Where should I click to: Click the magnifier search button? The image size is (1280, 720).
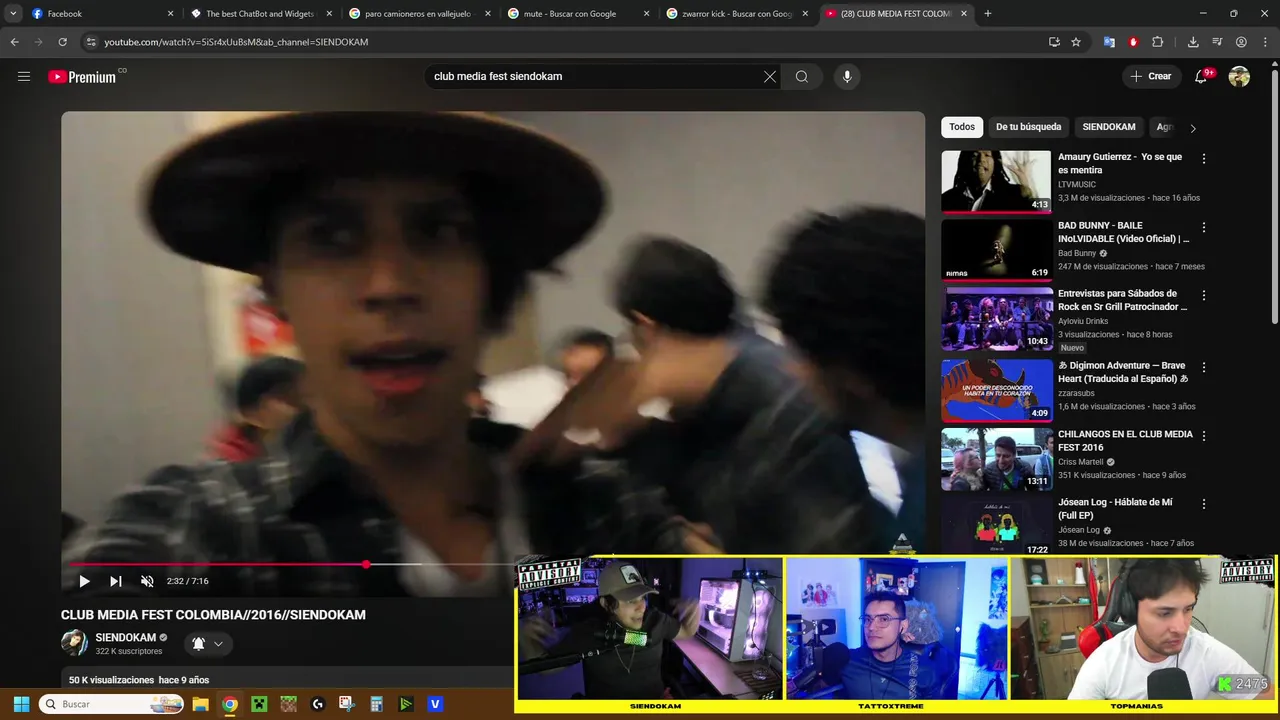pyautogui.click(x=802, y=76)
